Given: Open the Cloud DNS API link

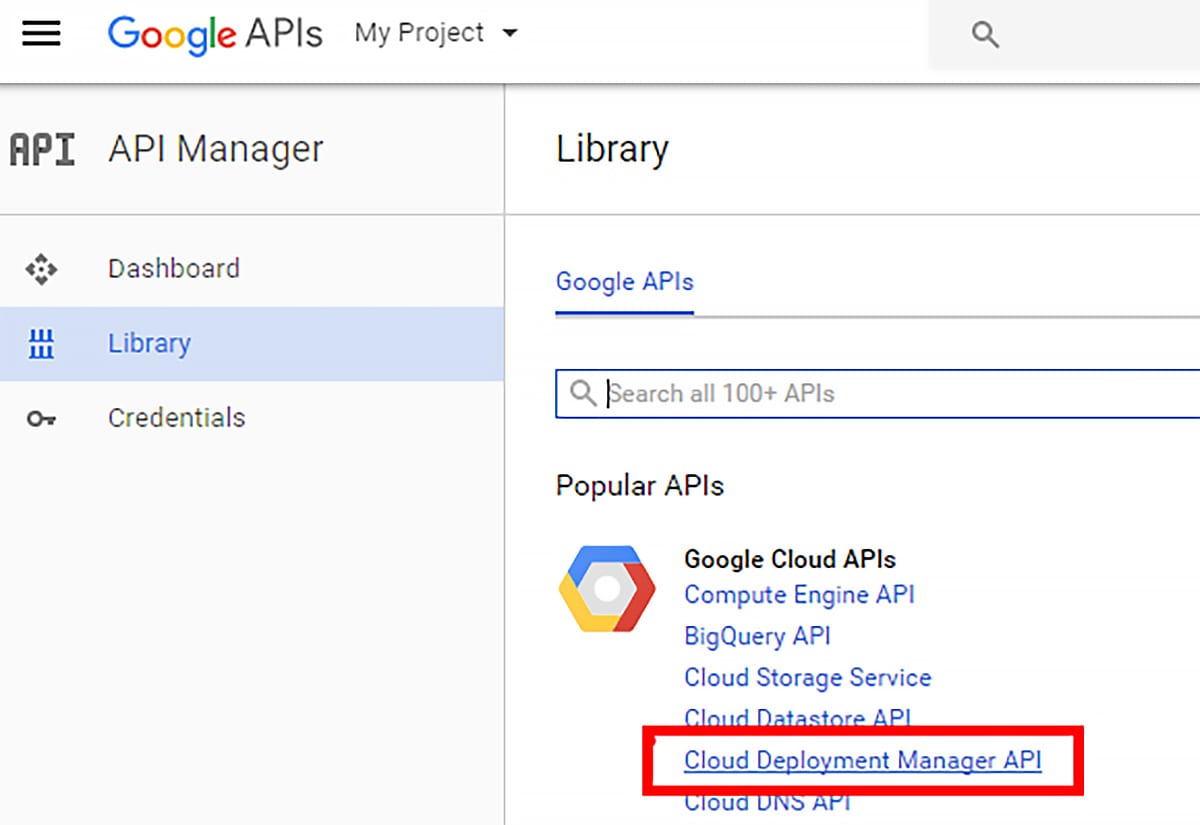Looking at the screenshot, I should click(x=767, y=802).
